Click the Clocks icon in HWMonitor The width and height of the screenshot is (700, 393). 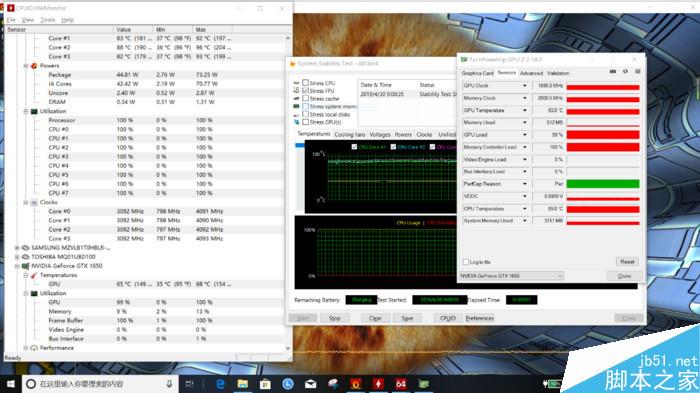pyautogui.click(x=34, y=202)
